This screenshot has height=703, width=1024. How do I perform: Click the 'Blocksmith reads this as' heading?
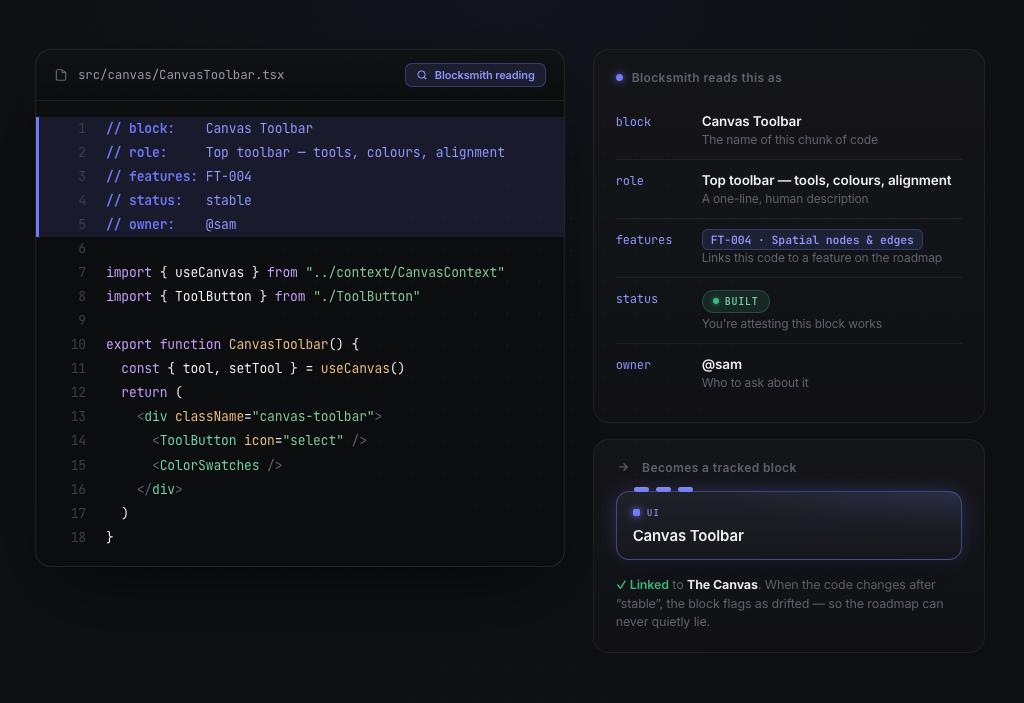click(706, 78)
